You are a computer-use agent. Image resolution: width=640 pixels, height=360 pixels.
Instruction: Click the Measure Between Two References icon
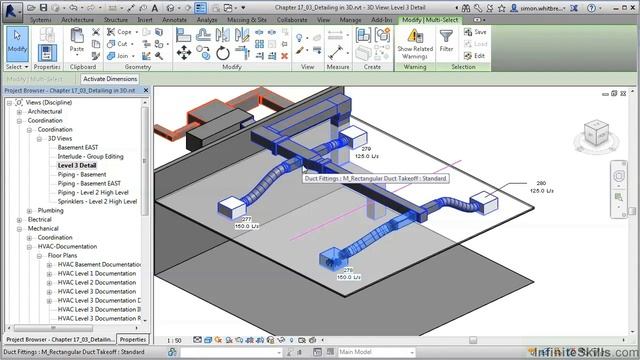(336, 53)
